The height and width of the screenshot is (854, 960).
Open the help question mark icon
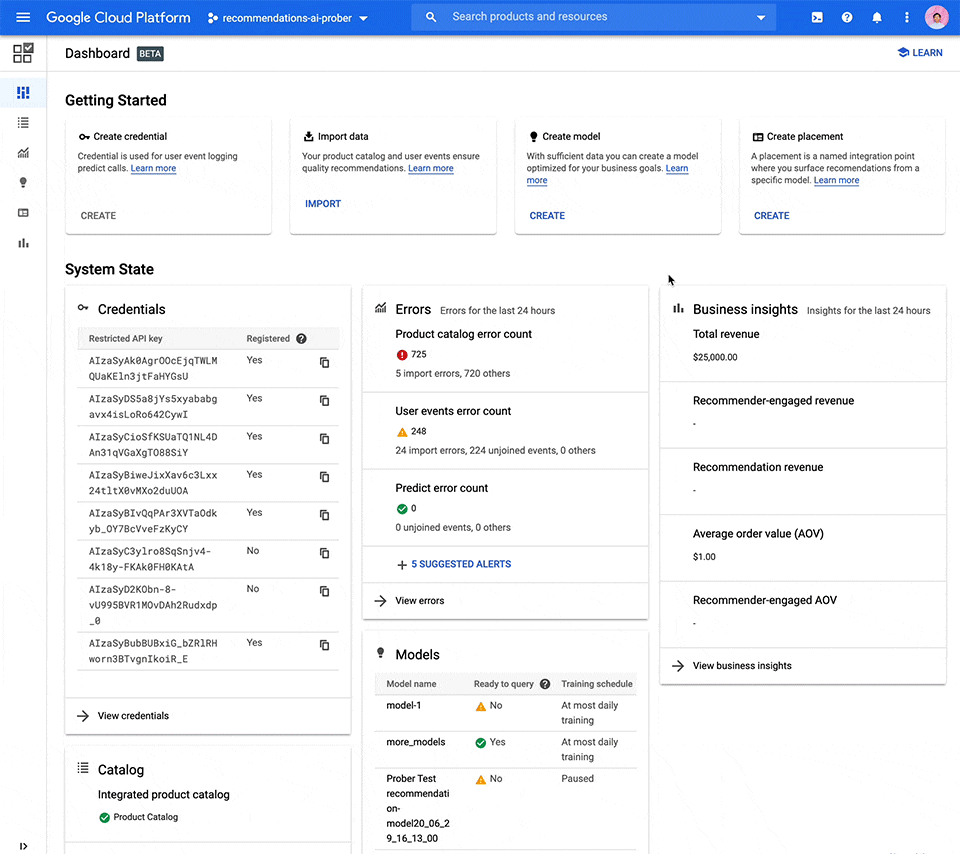coord(847,18)
